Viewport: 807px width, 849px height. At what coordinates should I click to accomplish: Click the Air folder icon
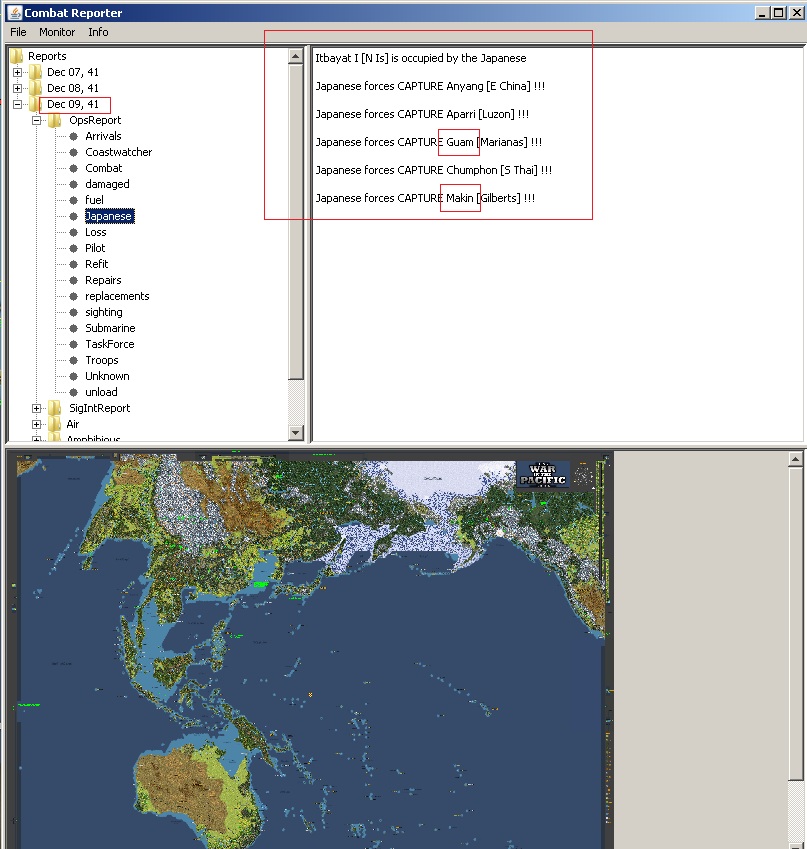55,424
